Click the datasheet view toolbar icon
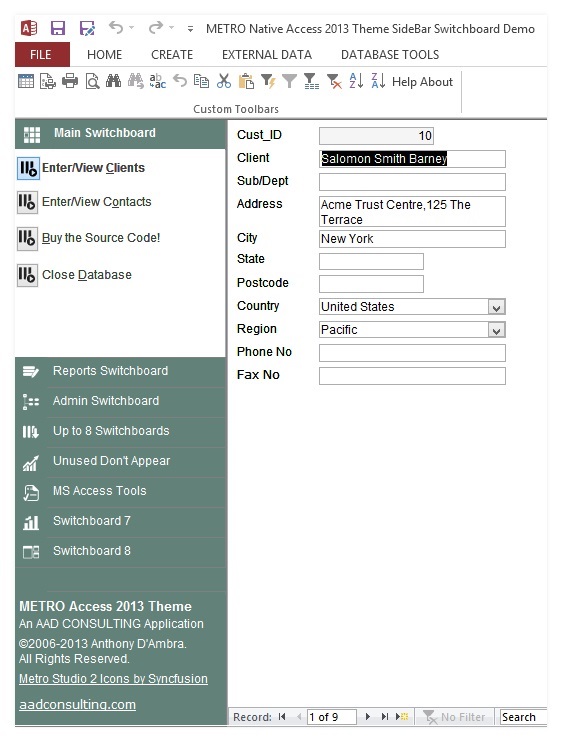562x742 pixels. (x=26, y=81)
